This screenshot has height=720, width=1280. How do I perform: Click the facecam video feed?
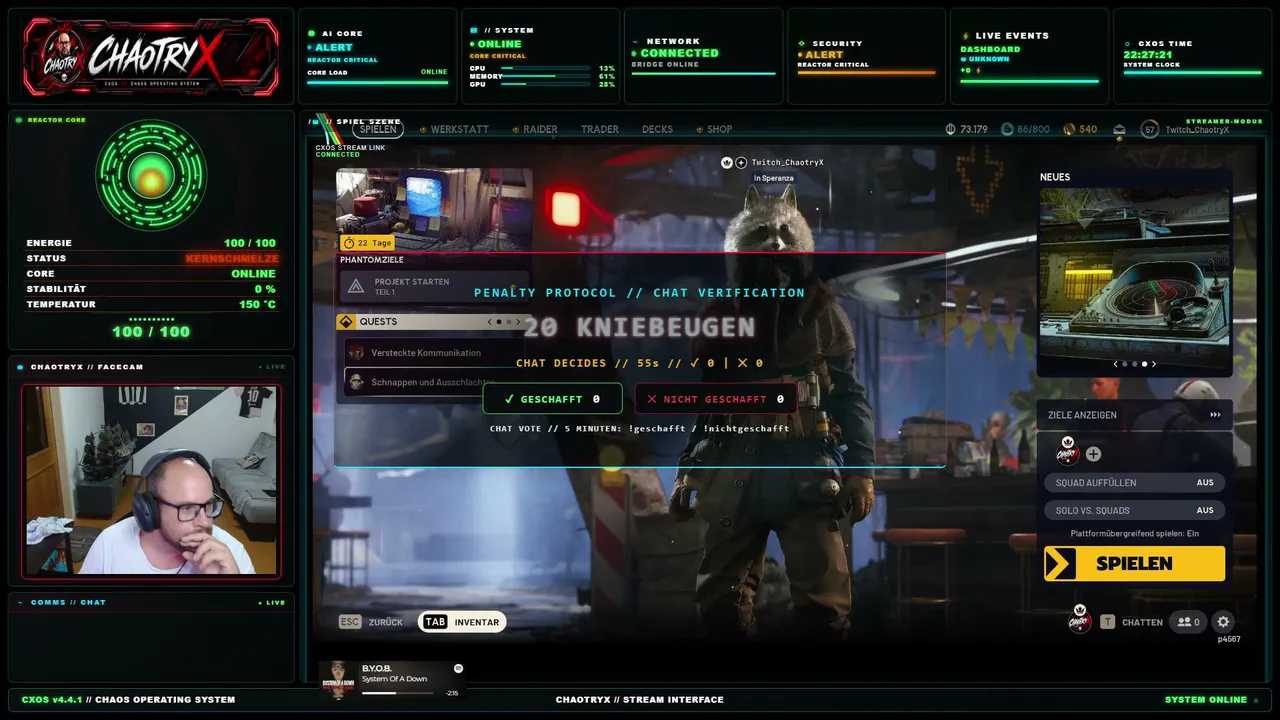pos(151,480)
